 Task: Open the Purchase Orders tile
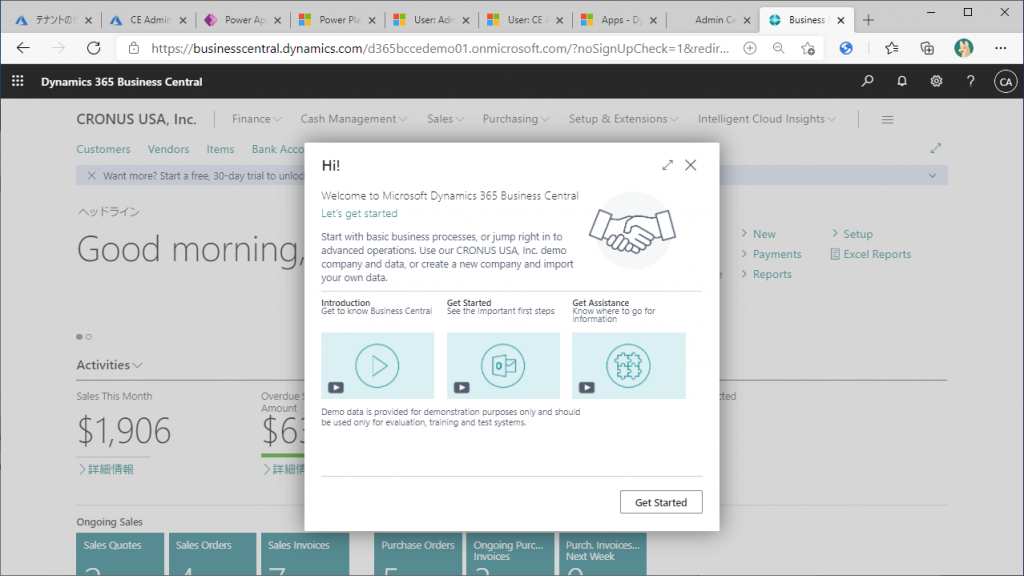coord(418,554)
